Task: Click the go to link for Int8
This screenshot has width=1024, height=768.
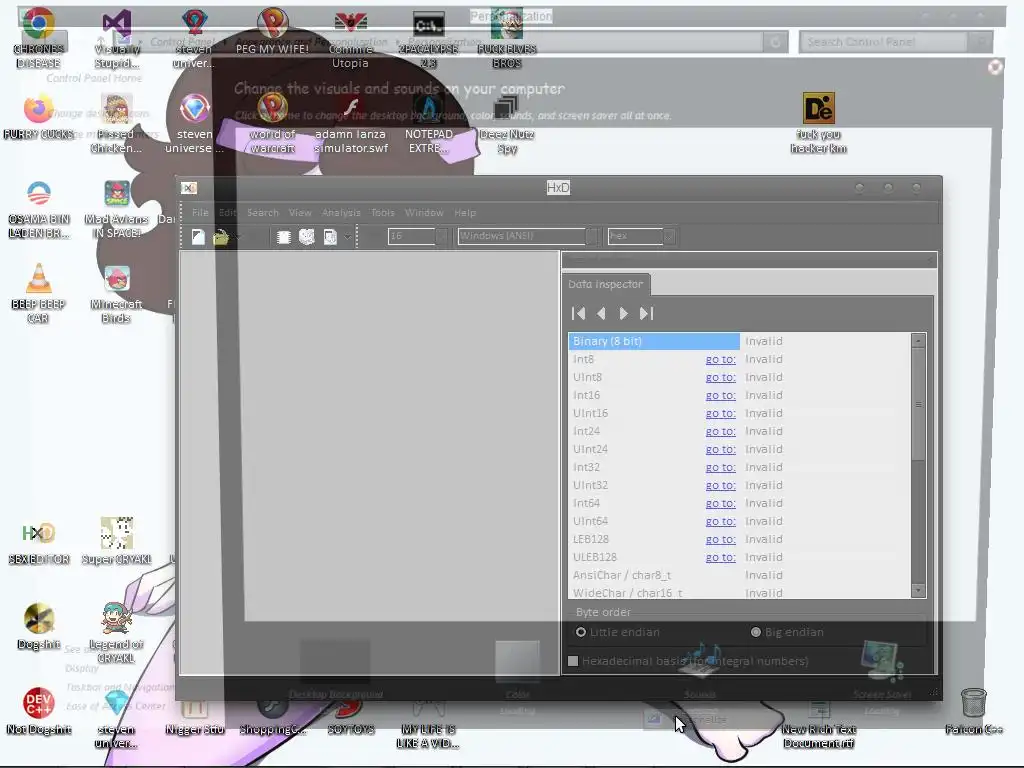Action: pos(720,359)
